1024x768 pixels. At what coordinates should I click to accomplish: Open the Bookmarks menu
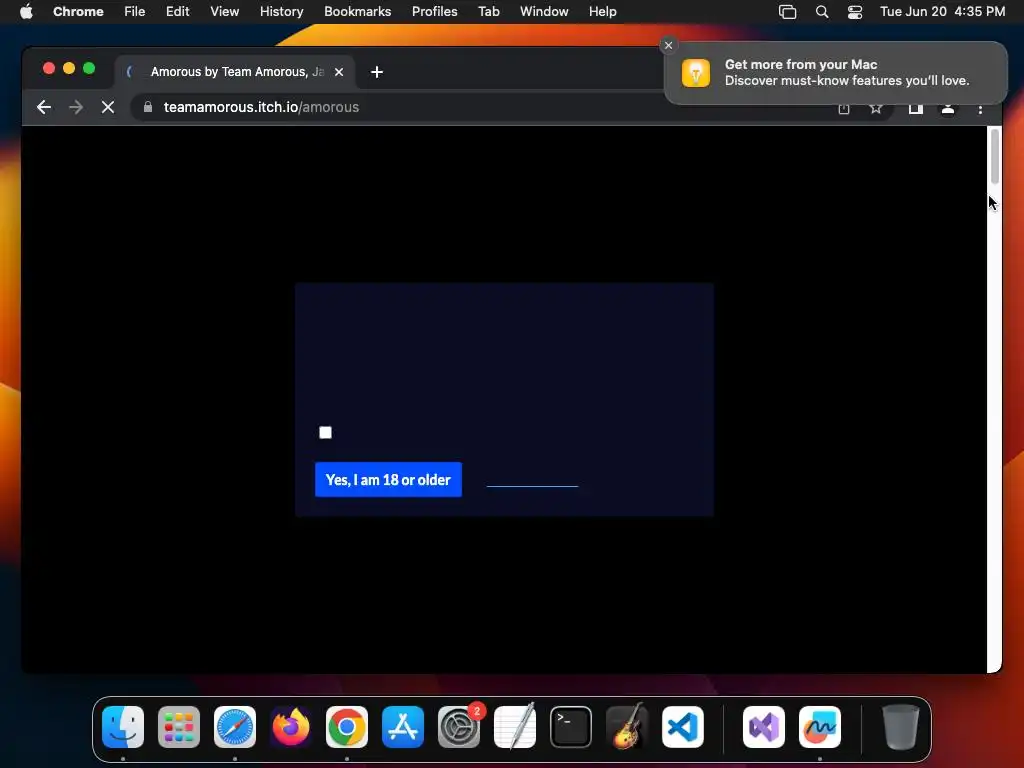[x=357, y=12]
